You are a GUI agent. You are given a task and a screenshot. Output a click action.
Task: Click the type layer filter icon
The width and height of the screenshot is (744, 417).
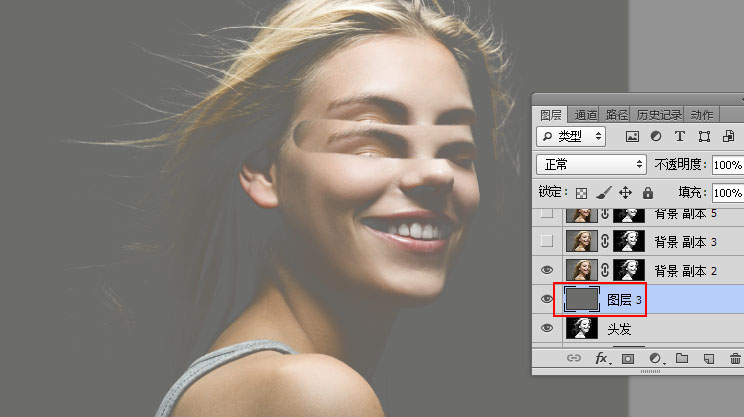pos(680,136)
